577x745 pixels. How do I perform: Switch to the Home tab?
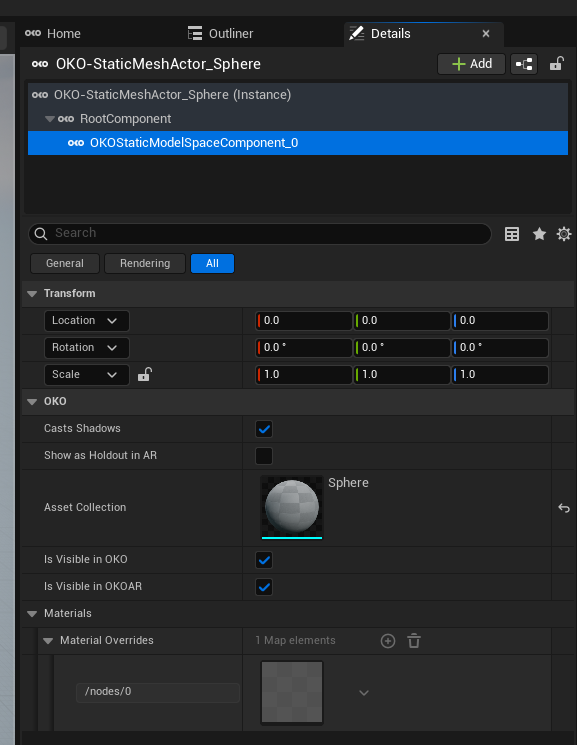pyautogui.click(x=53, y=33)
